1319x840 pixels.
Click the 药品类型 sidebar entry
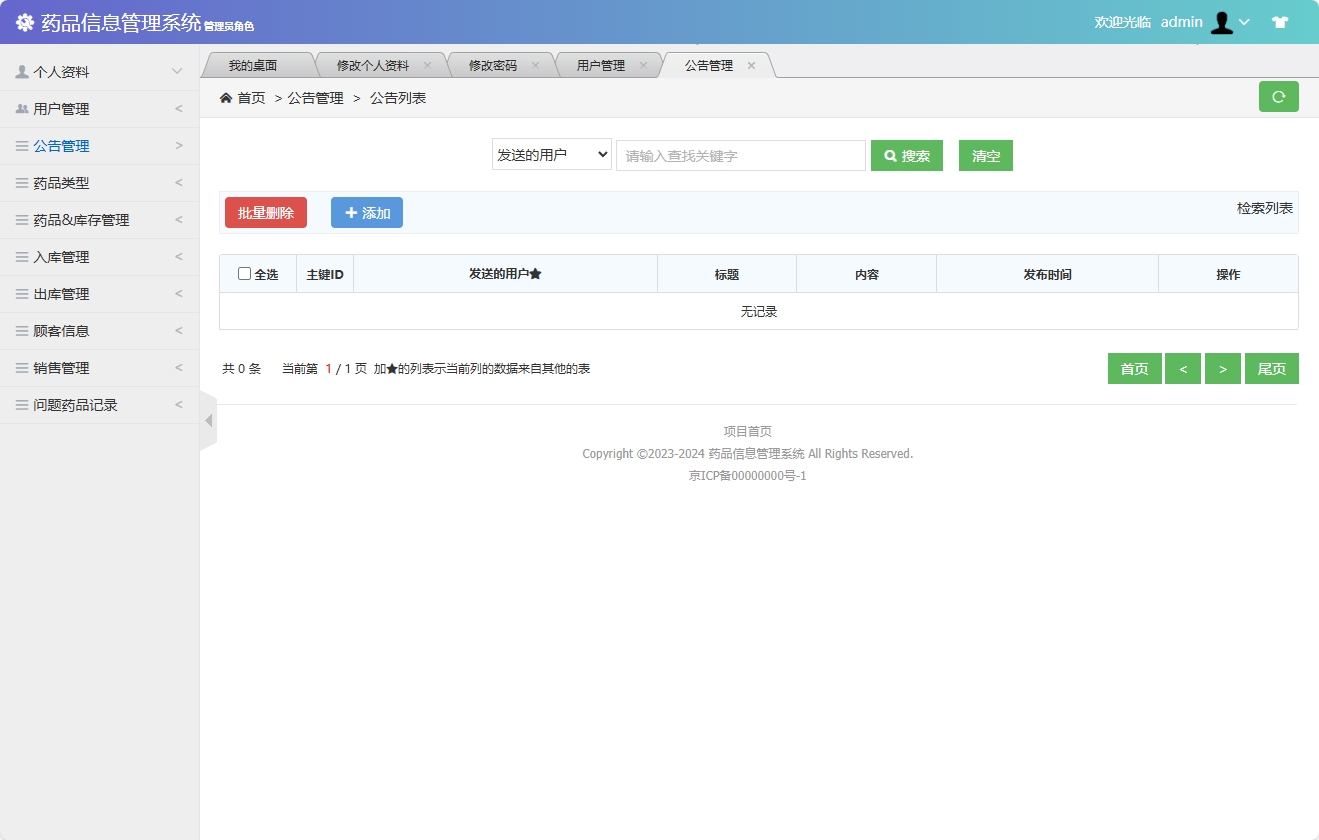coord(60,182)
